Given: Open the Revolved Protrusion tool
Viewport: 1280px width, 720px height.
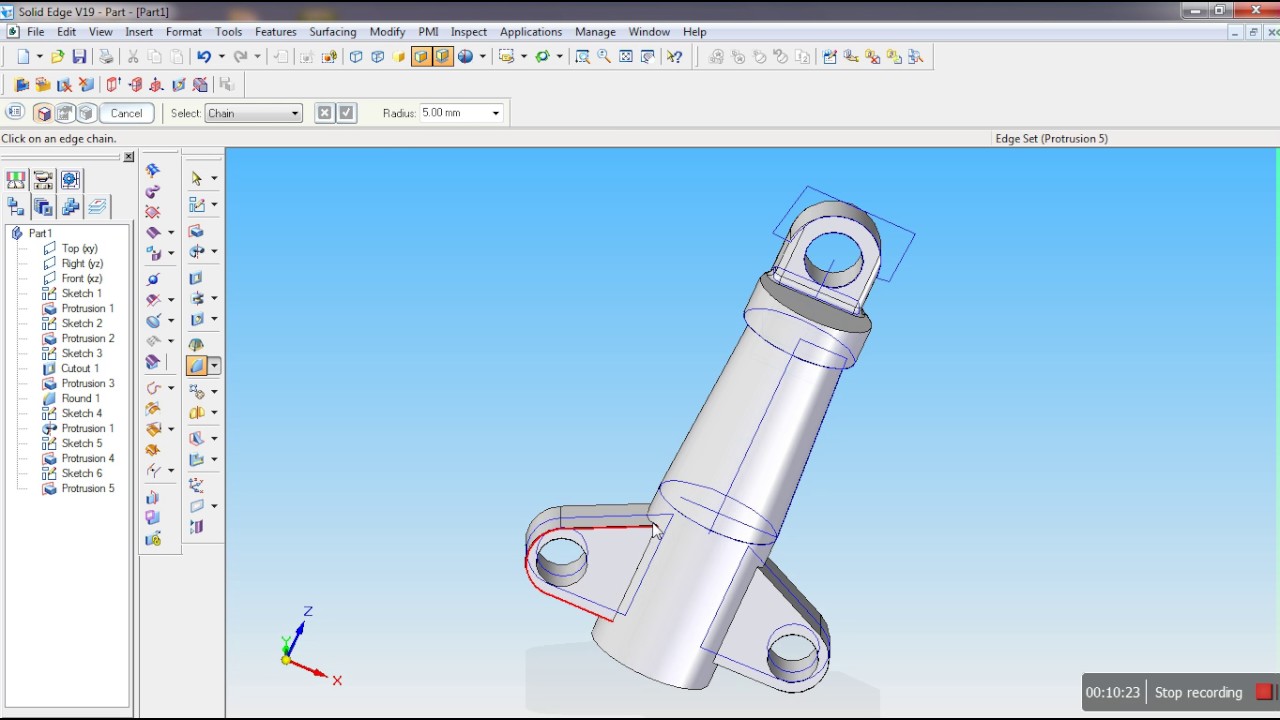Looking at the screenshot, I should [196, 251].
